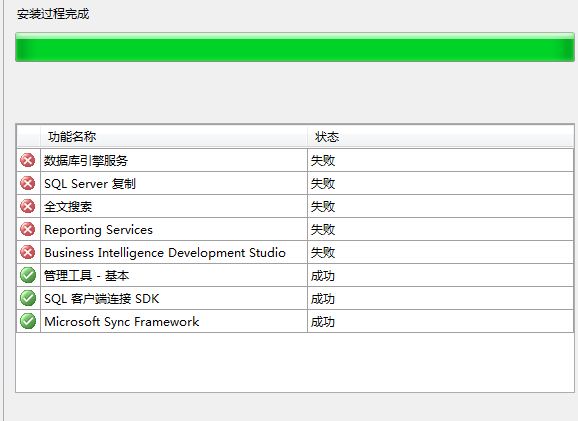Screen dimensions: 578x421
Task: Click 失败 status of Business Intelligence Development Studio
Action: click(323, 253)
